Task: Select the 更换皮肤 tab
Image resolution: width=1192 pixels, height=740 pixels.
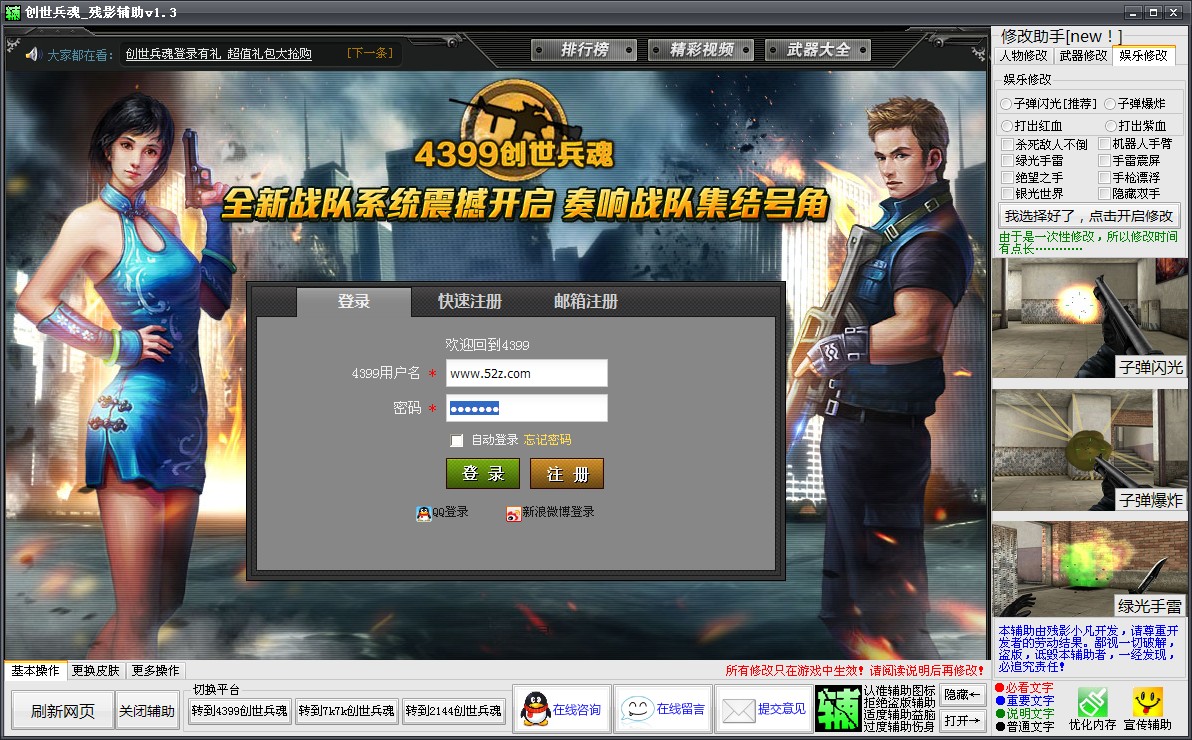Action: click(x=96, y=670)
